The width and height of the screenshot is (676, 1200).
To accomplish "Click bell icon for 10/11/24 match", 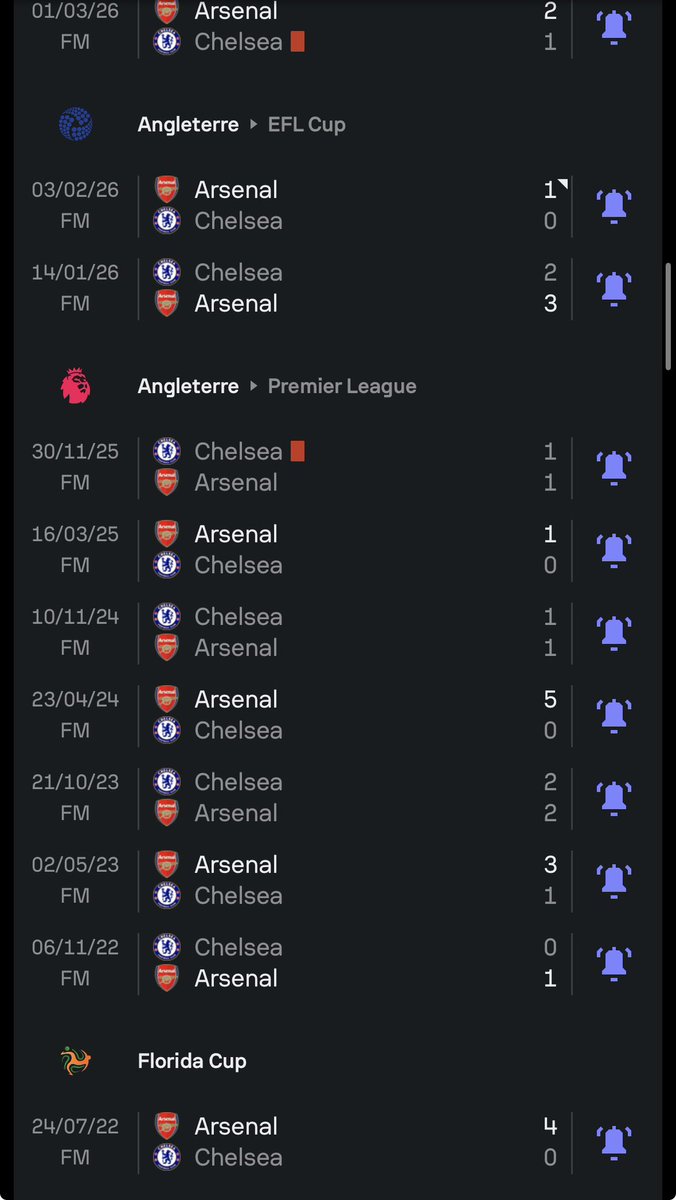I will click(x=613, y=632).
